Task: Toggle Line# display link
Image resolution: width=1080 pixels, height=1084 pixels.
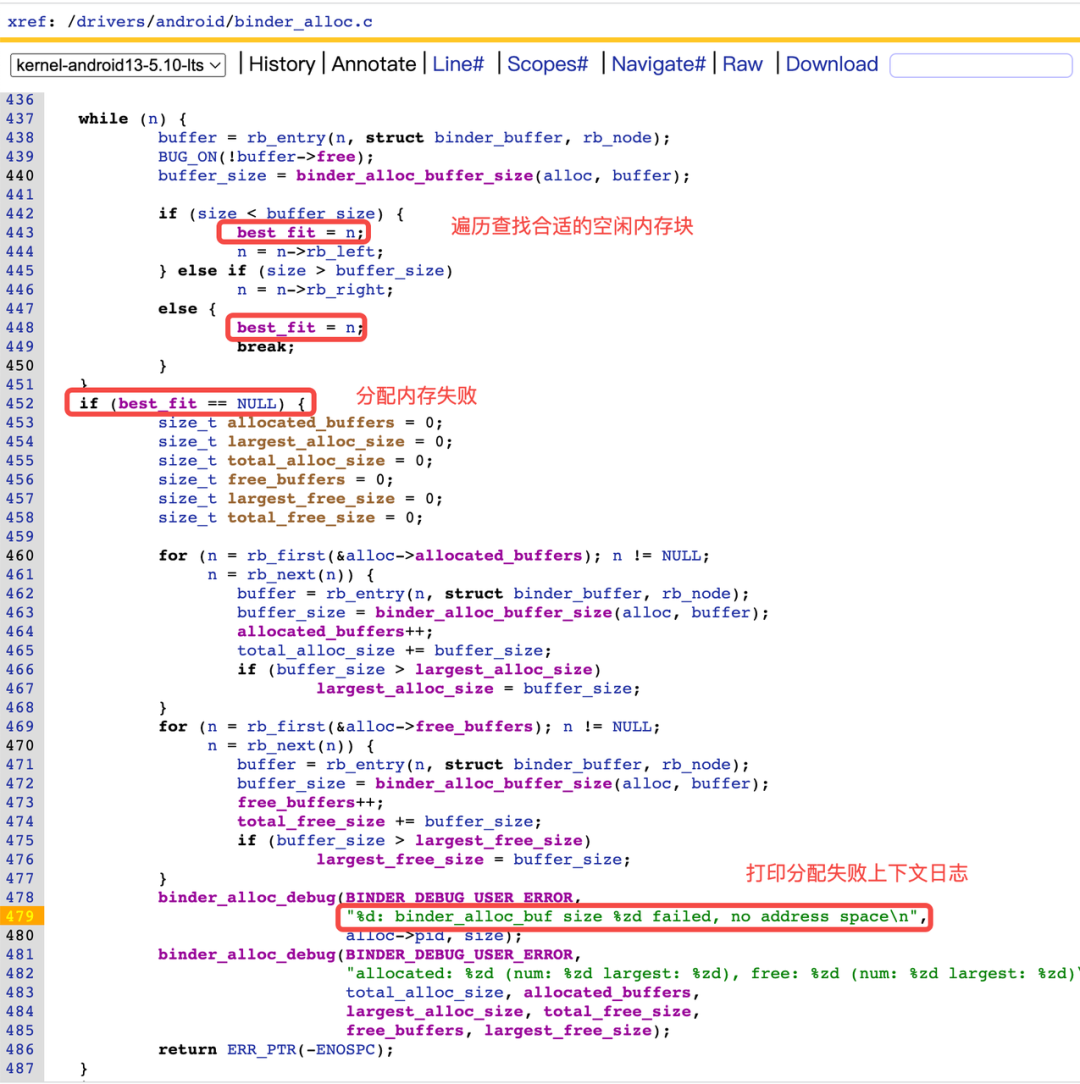Action: [x=458, y=64]
